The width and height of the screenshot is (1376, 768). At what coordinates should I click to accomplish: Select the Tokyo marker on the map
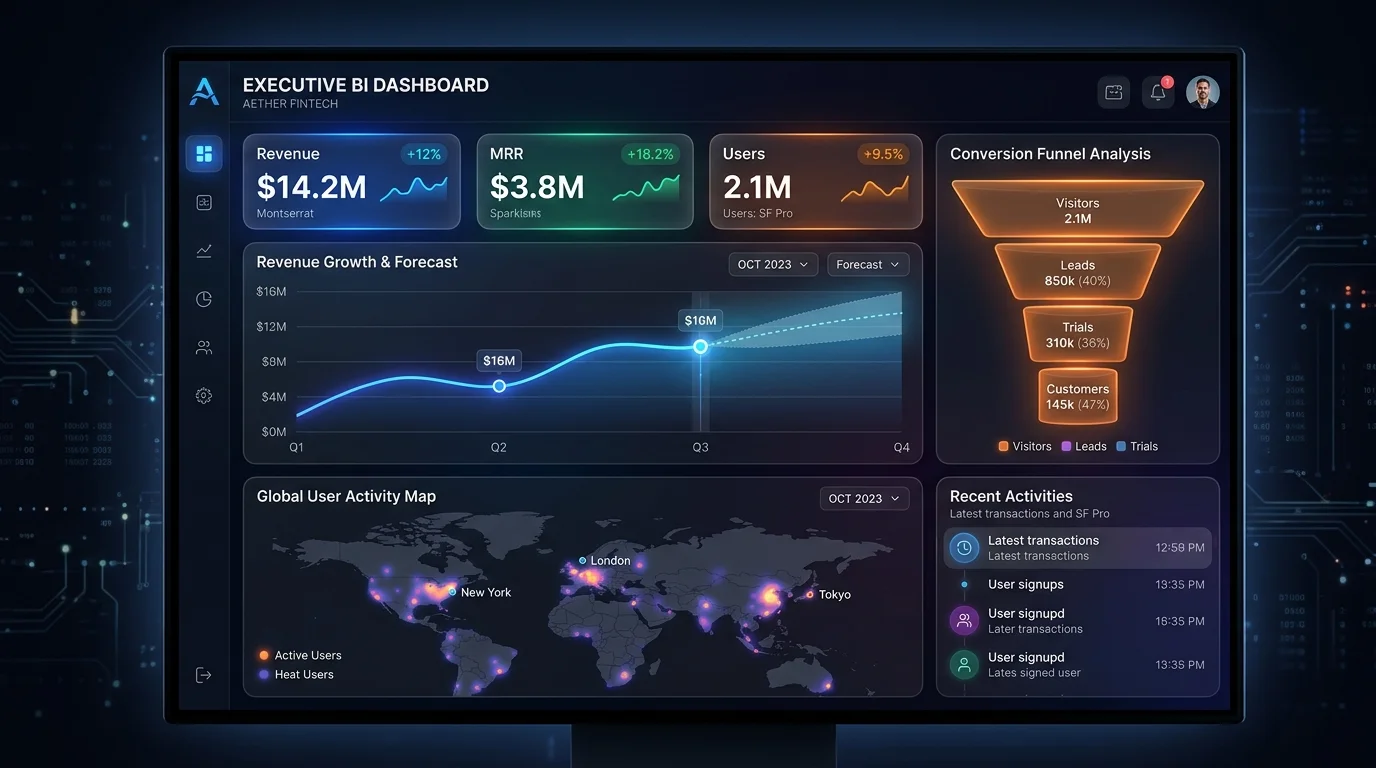point(810,595)
